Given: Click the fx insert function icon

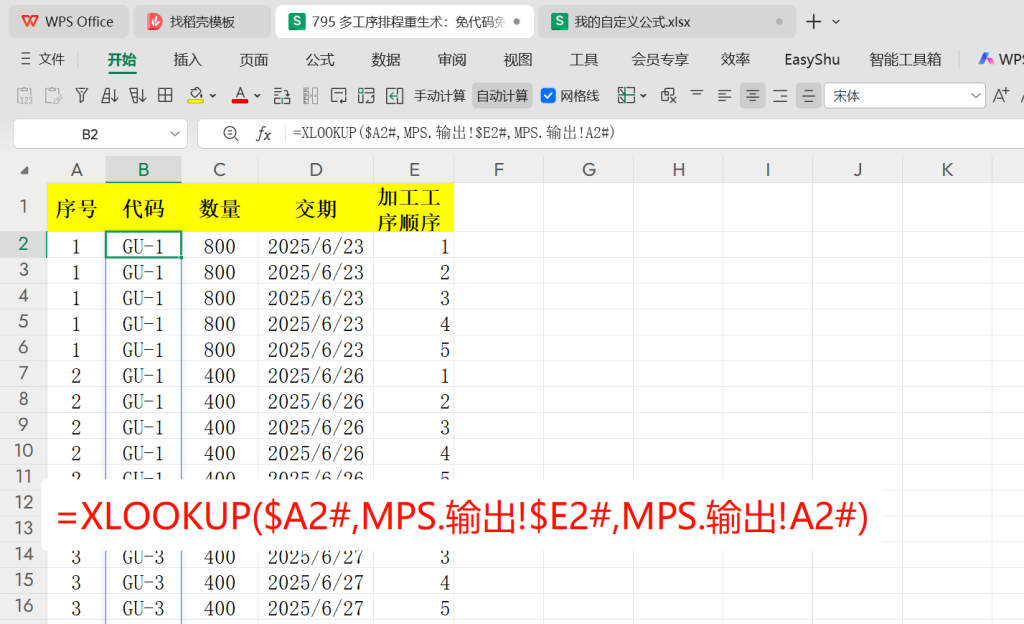Looking at the screenshot, I should tap(263, 134).
